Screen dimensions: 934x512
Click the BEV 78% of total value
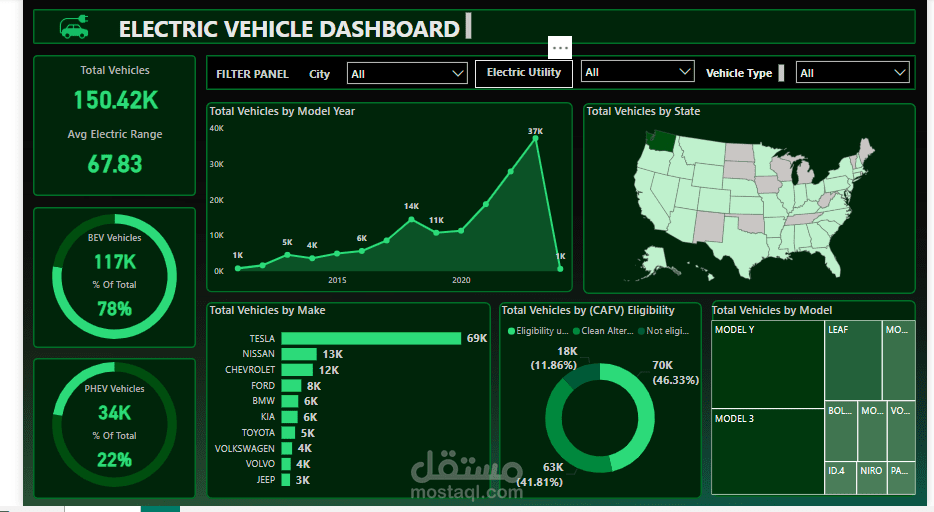pyautogui.click(x=114, y=308)
